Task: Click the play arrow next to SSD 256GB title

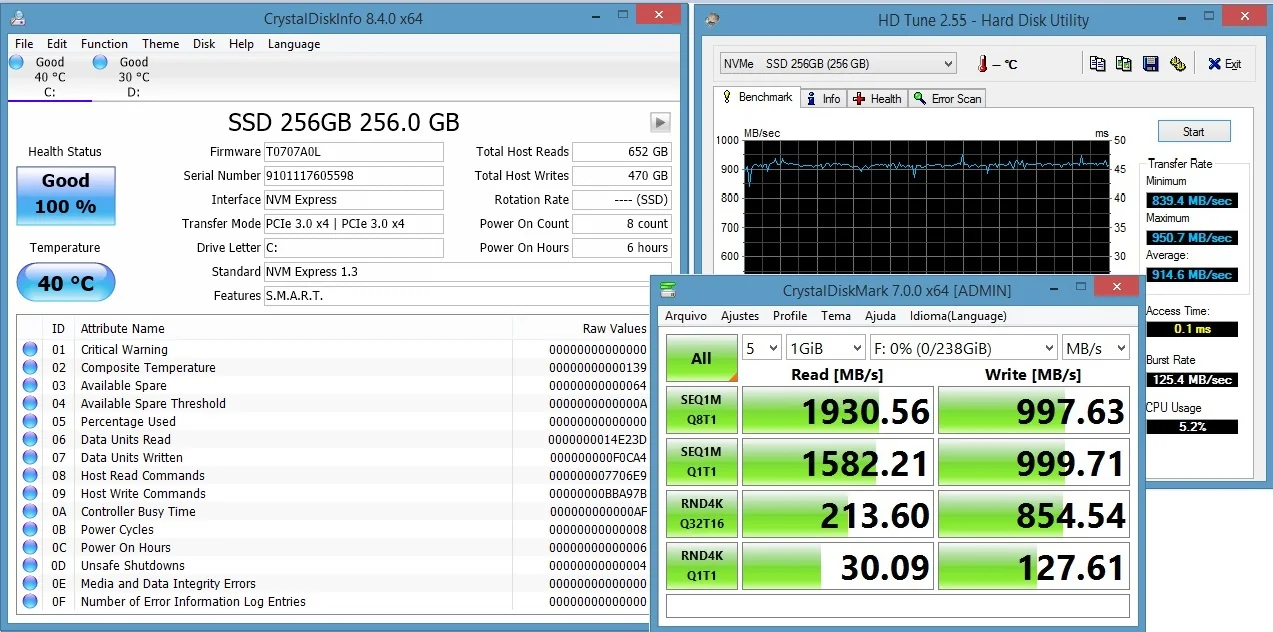Action: tap(660, 122)
